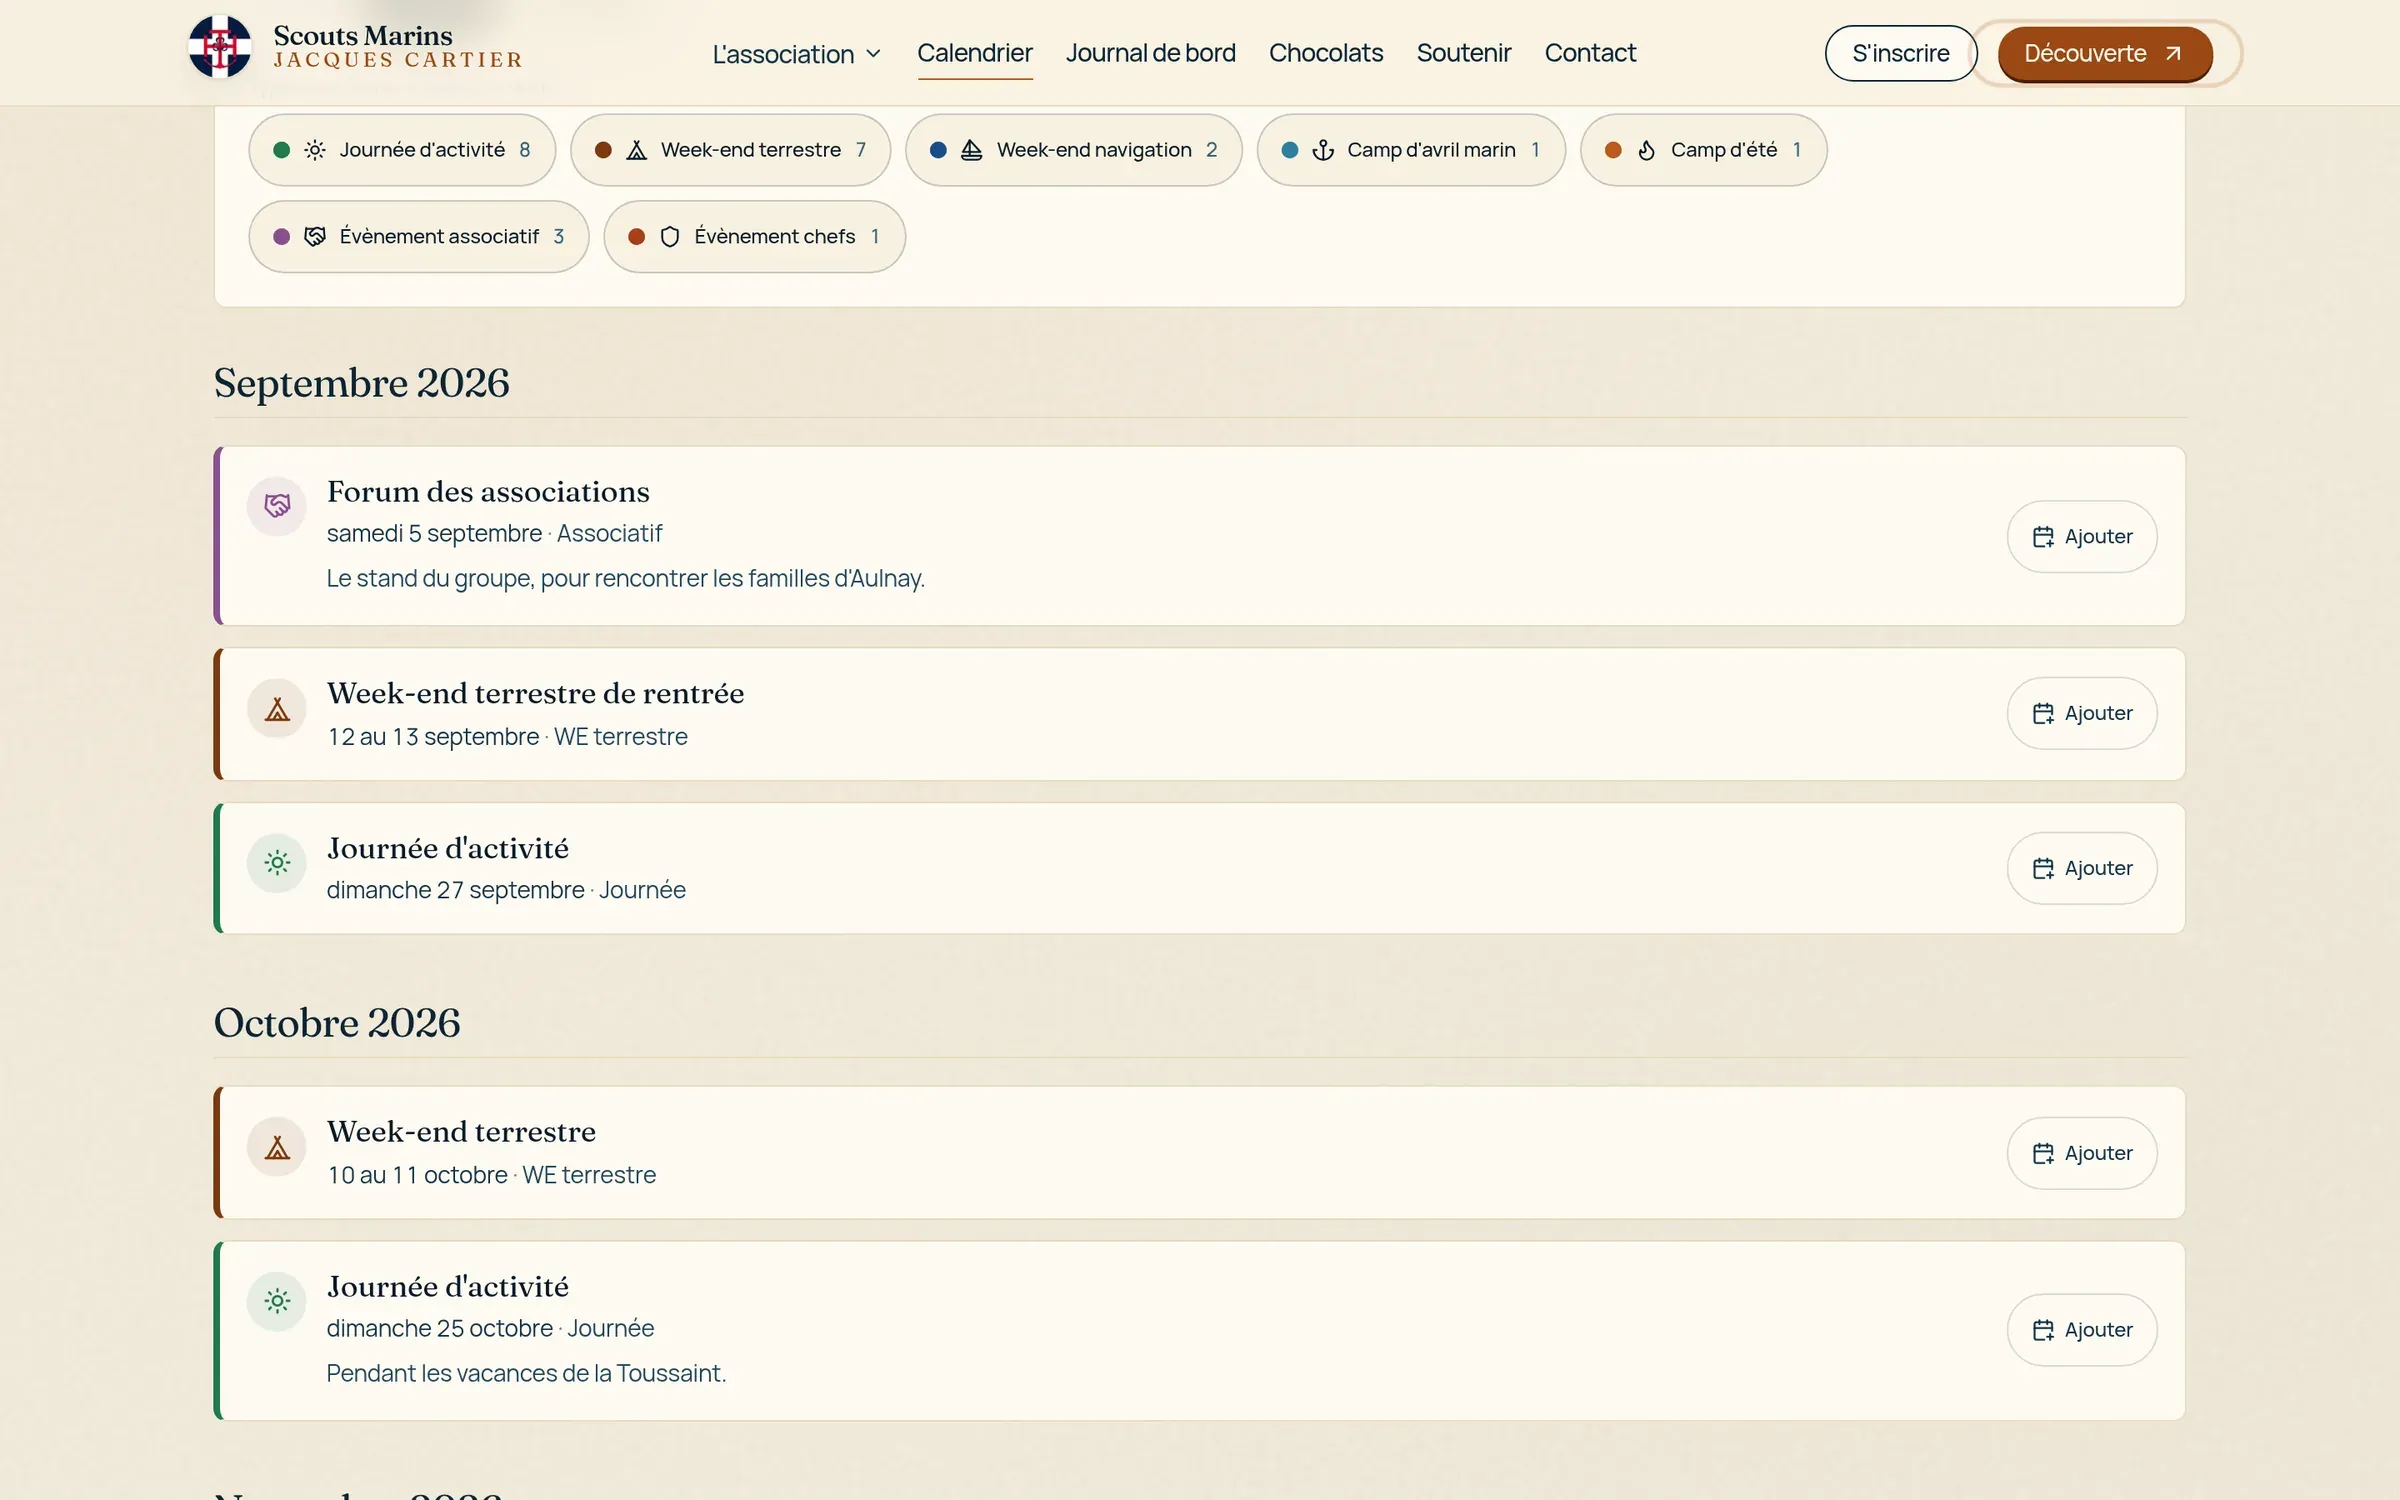Open the Contact page
The height and width of the screenshot is (1500, 2400).
click(1590, 53)
